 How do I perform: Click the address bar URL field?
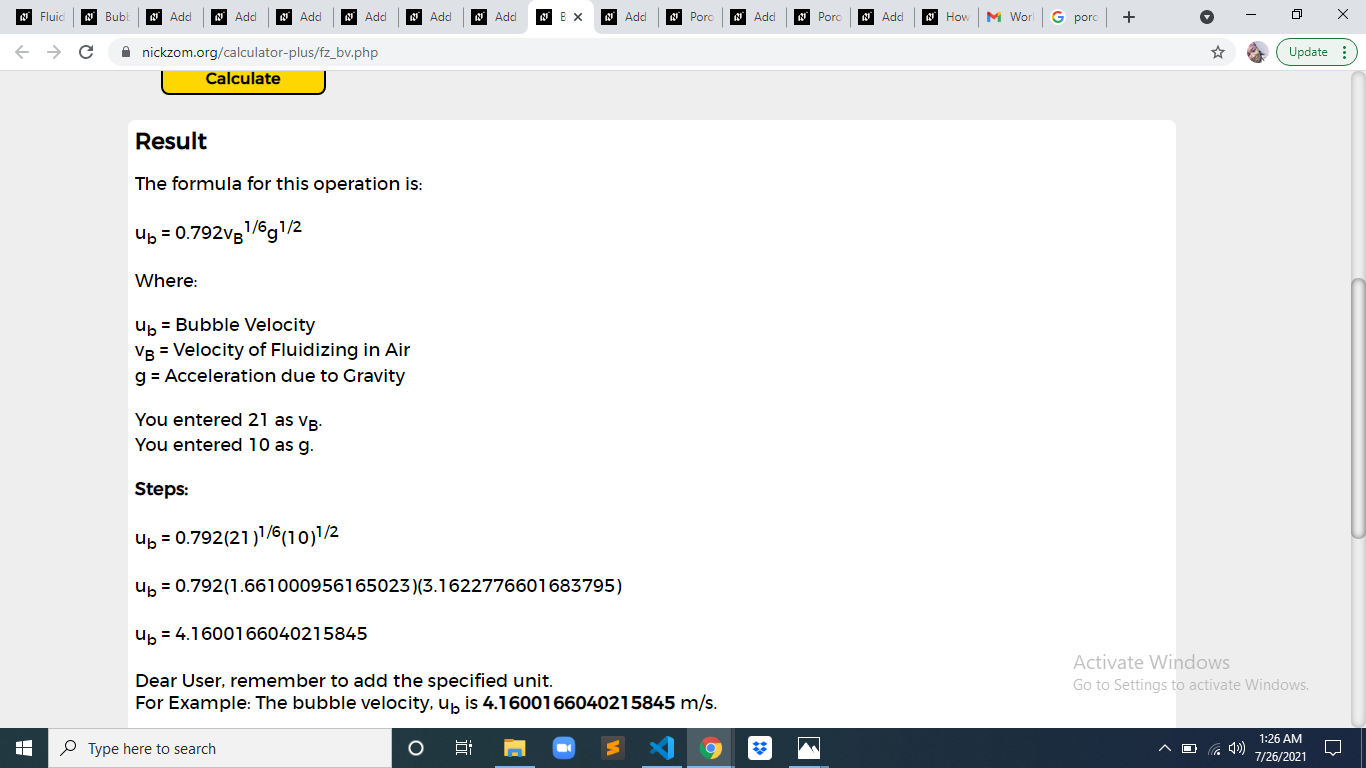pos(660,52)
